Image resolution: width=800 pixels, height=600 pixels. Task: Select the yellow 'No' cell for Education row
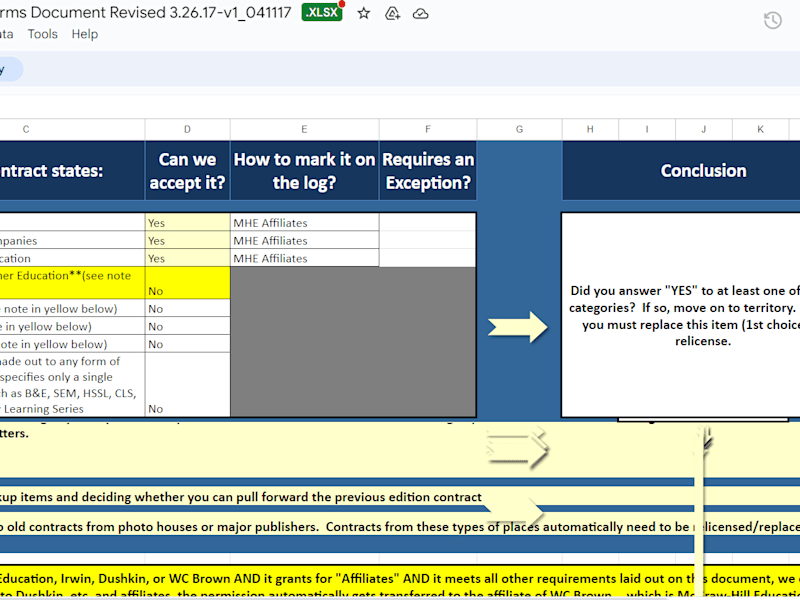click(x=187, y=283)
